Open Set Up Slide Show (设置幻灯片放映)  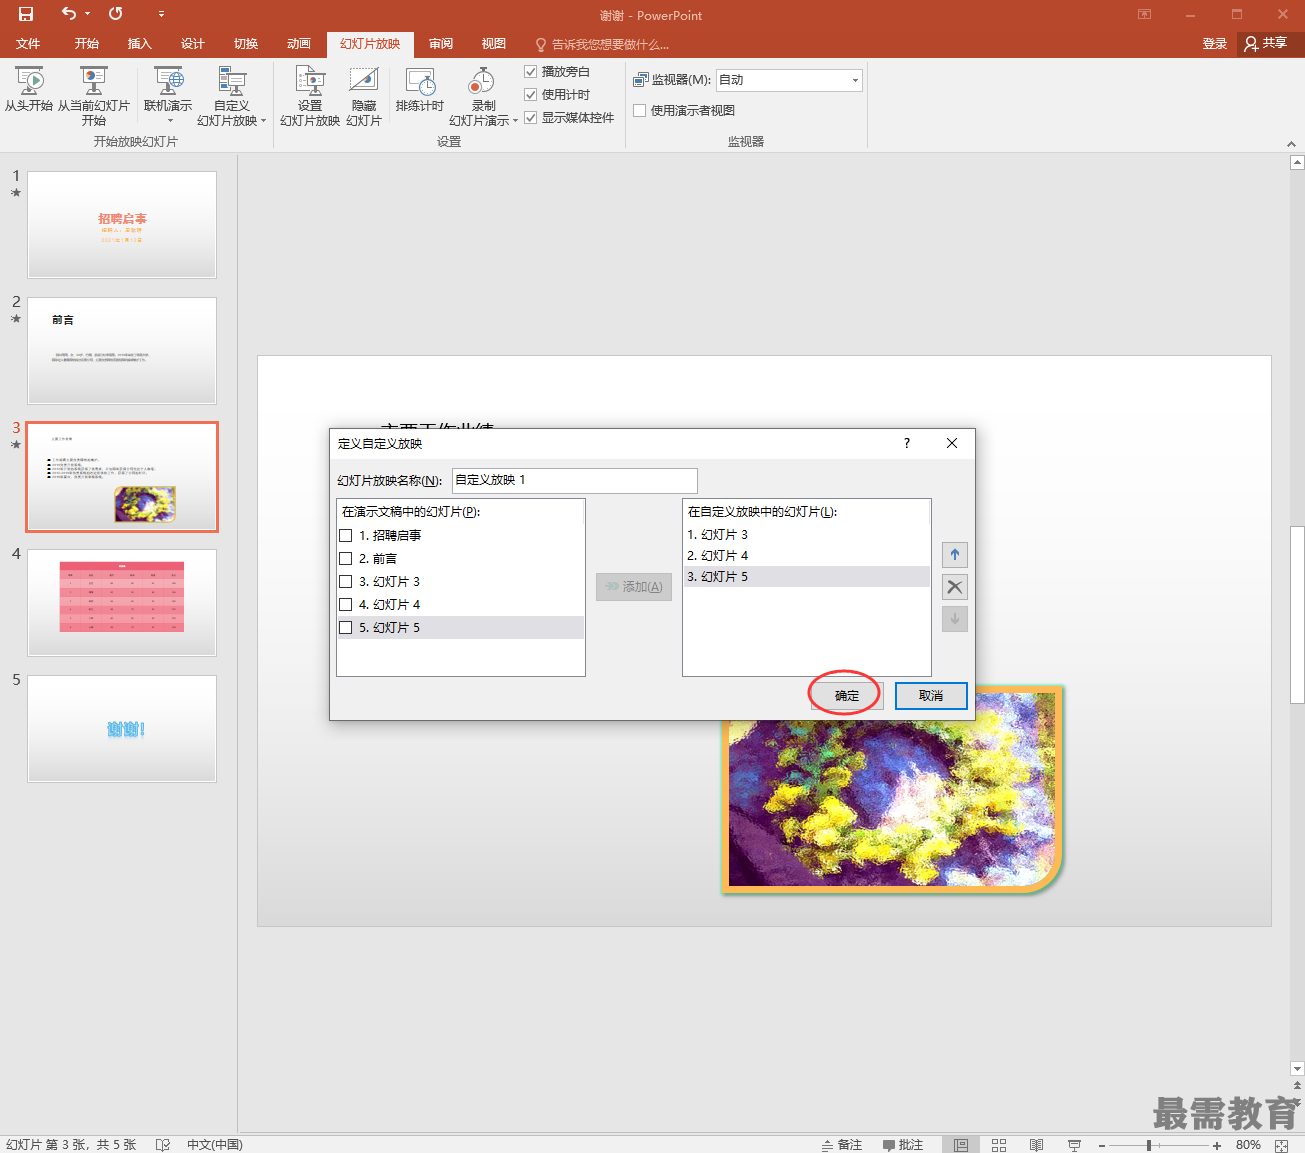[310, 96]
